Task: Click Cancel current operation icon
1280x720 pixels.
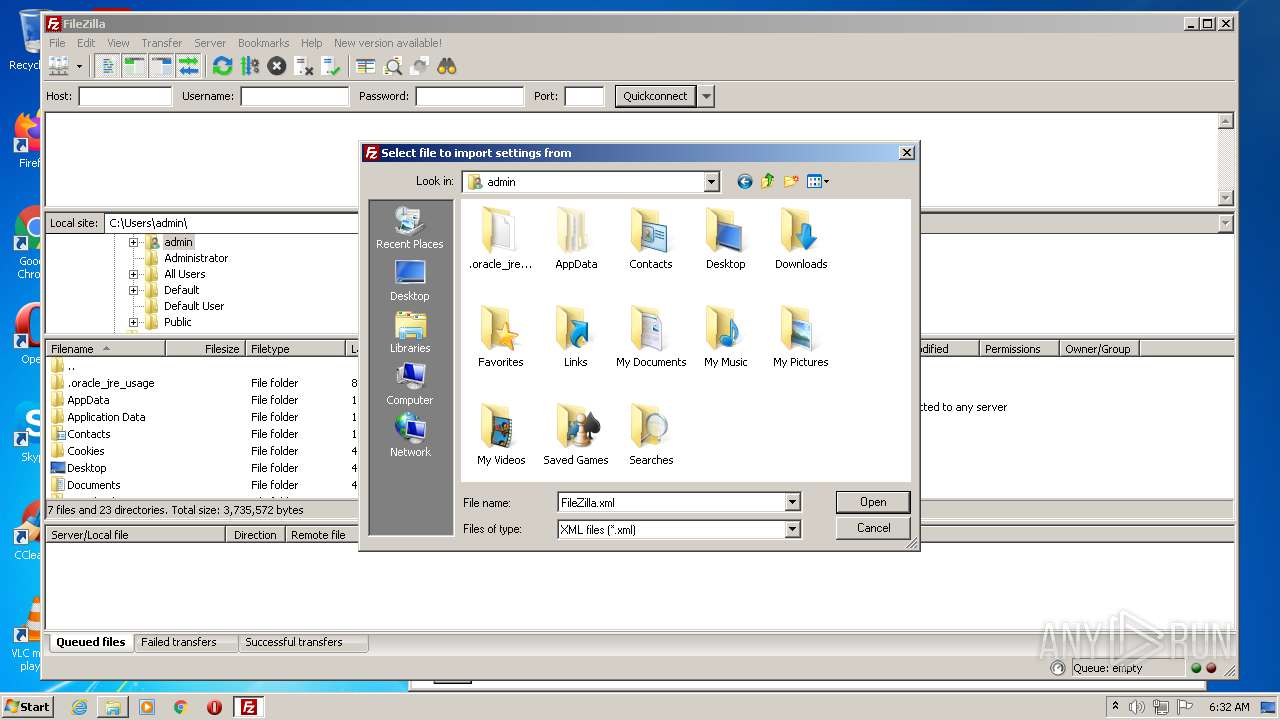Action: coord(277,66)
